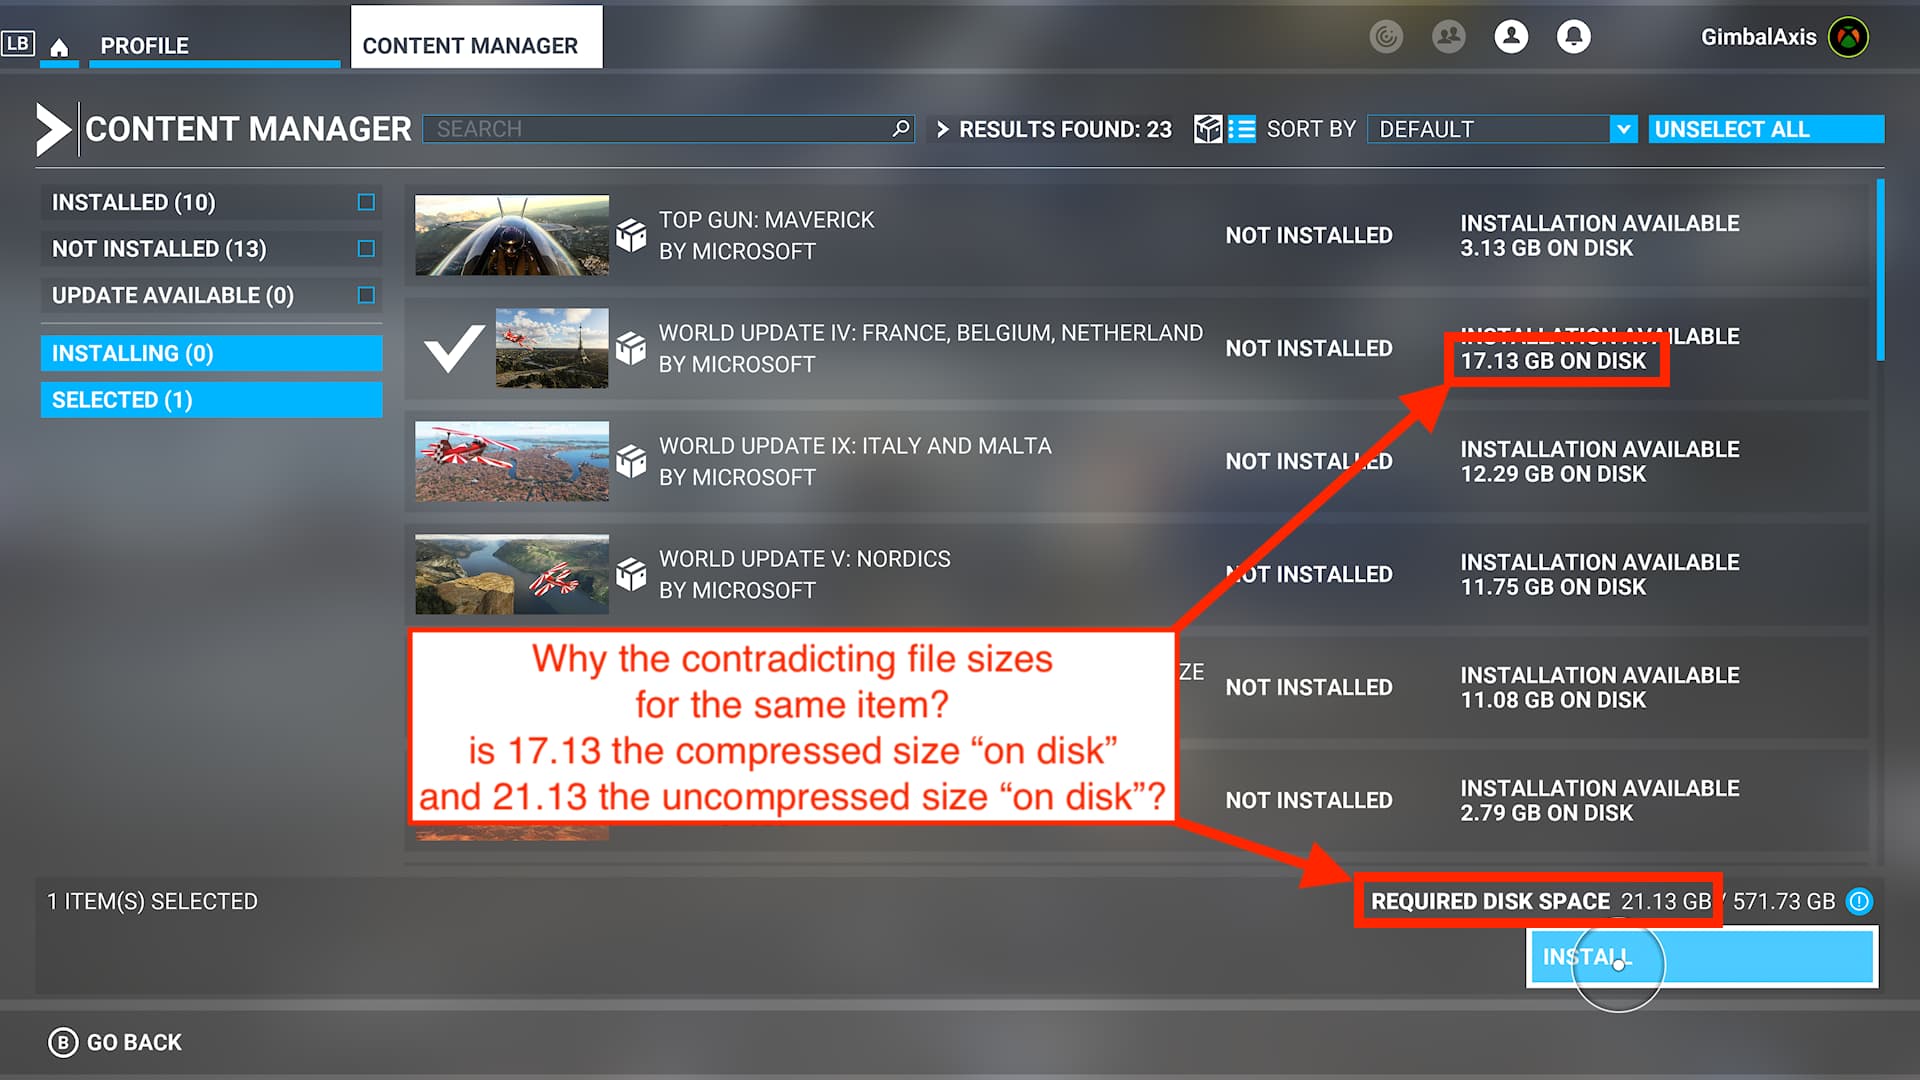The image size is (1920, 1080).
Task: Click the content list vertical scrollbar
Action: pyautogui.click(x=1880, y=270)
